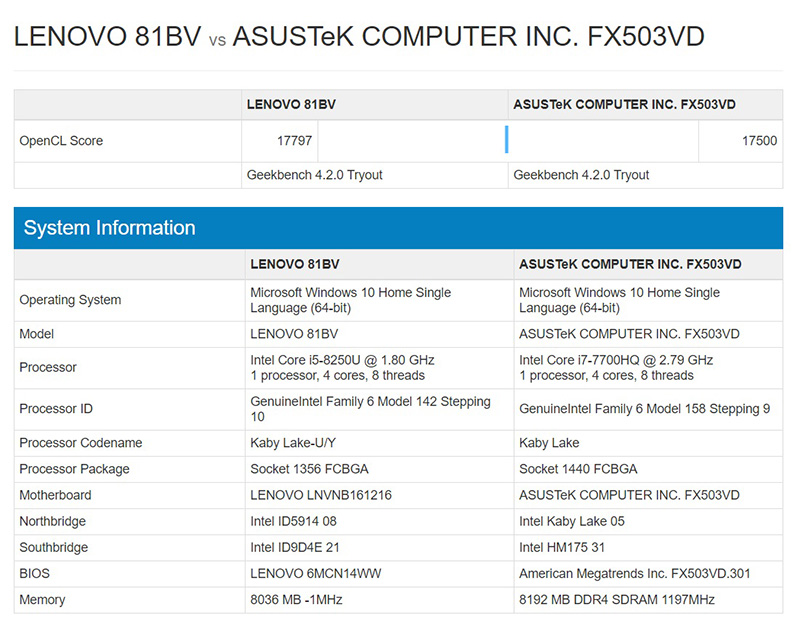Click Geekbench 4.2.0 Tryout under LENOVO
Screen dimensions: 800x623
tap(314, 175)
